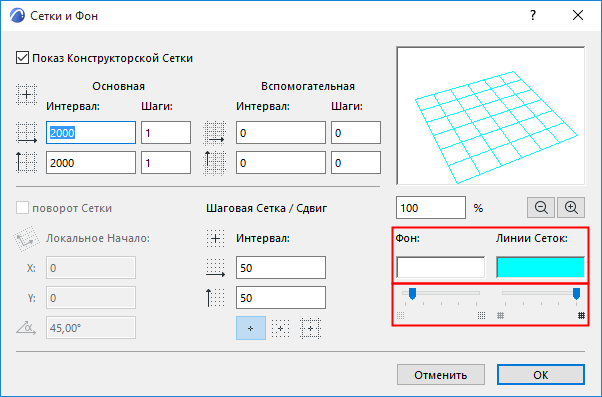Click the rotation angle icon
602x397 pixels.
(x=26, y=328)
